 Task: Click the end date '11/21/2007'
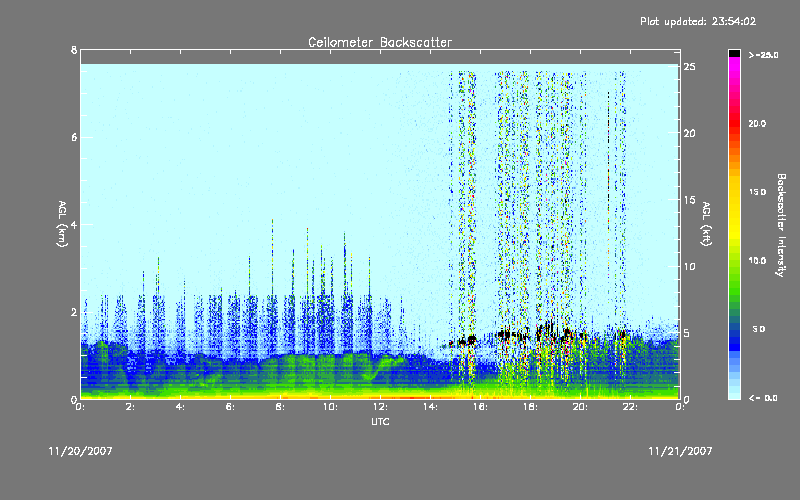pos(680,451)
